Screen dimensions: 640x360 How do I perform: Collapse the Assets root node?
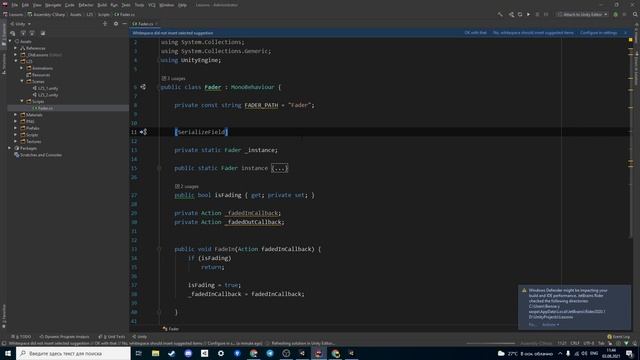pyautogui.click(x=10, y=41)
